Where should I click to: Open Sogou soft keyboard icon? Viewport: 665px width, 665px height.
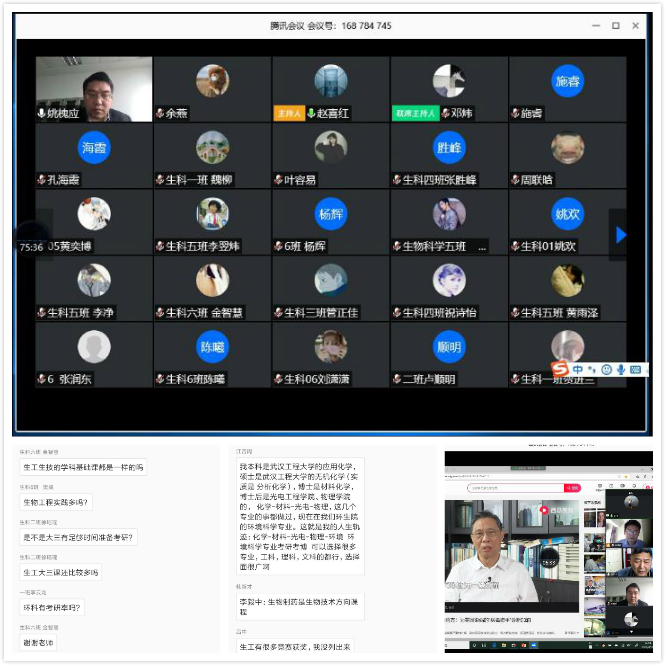coord(635,370)
